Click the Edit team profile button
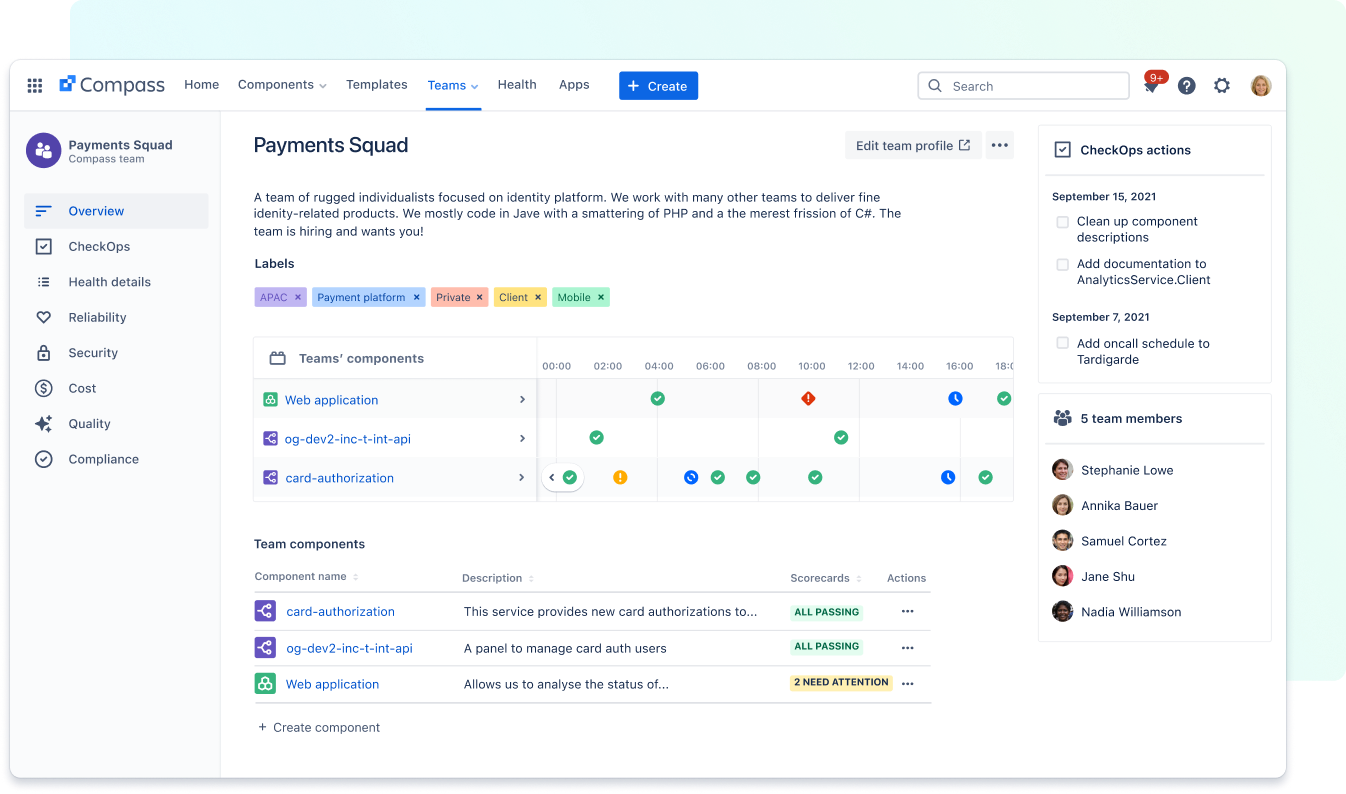 (912, 145)
